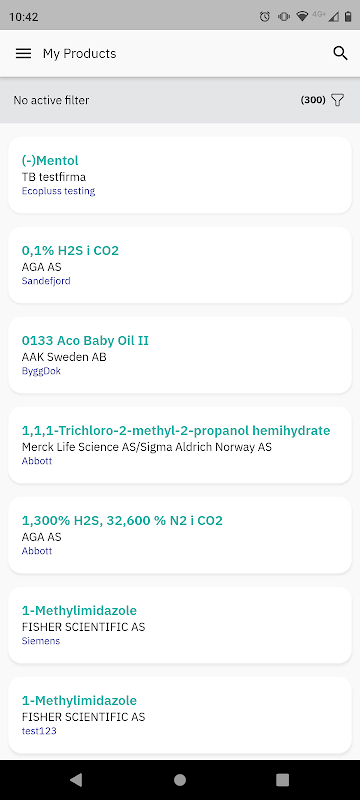Open the filter funnel icon
Viewport: 360px width, 800px height.
(338, 100)
